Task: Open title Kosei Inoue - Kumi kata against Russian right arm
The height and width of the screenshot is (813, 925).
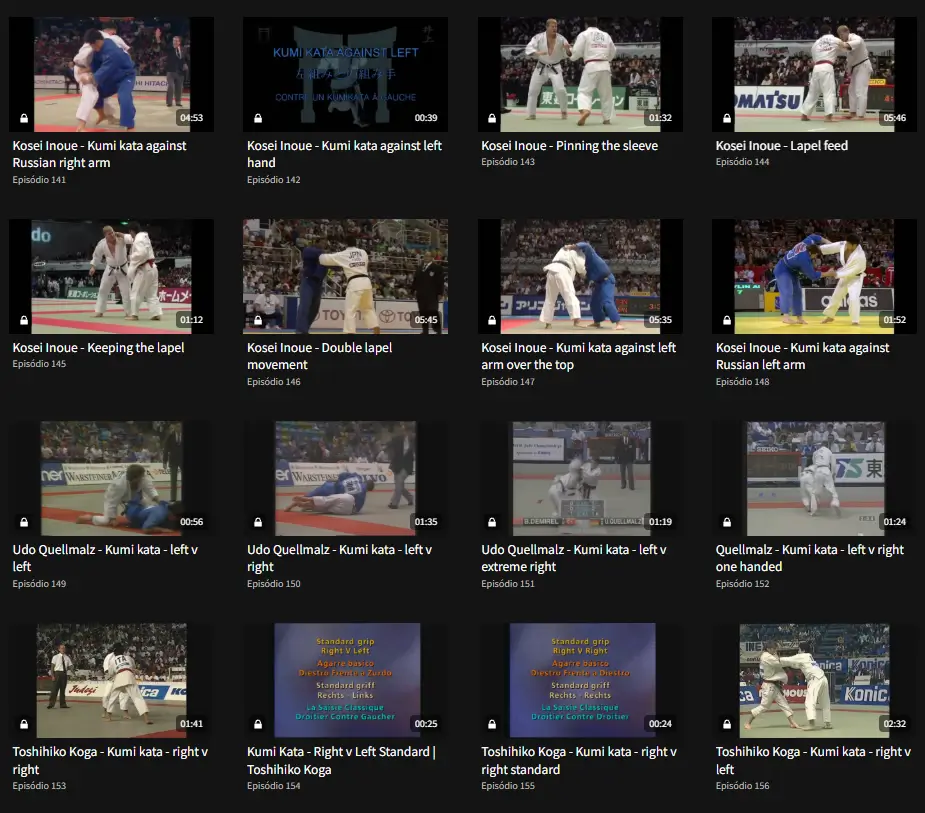Action: (99, 154)
